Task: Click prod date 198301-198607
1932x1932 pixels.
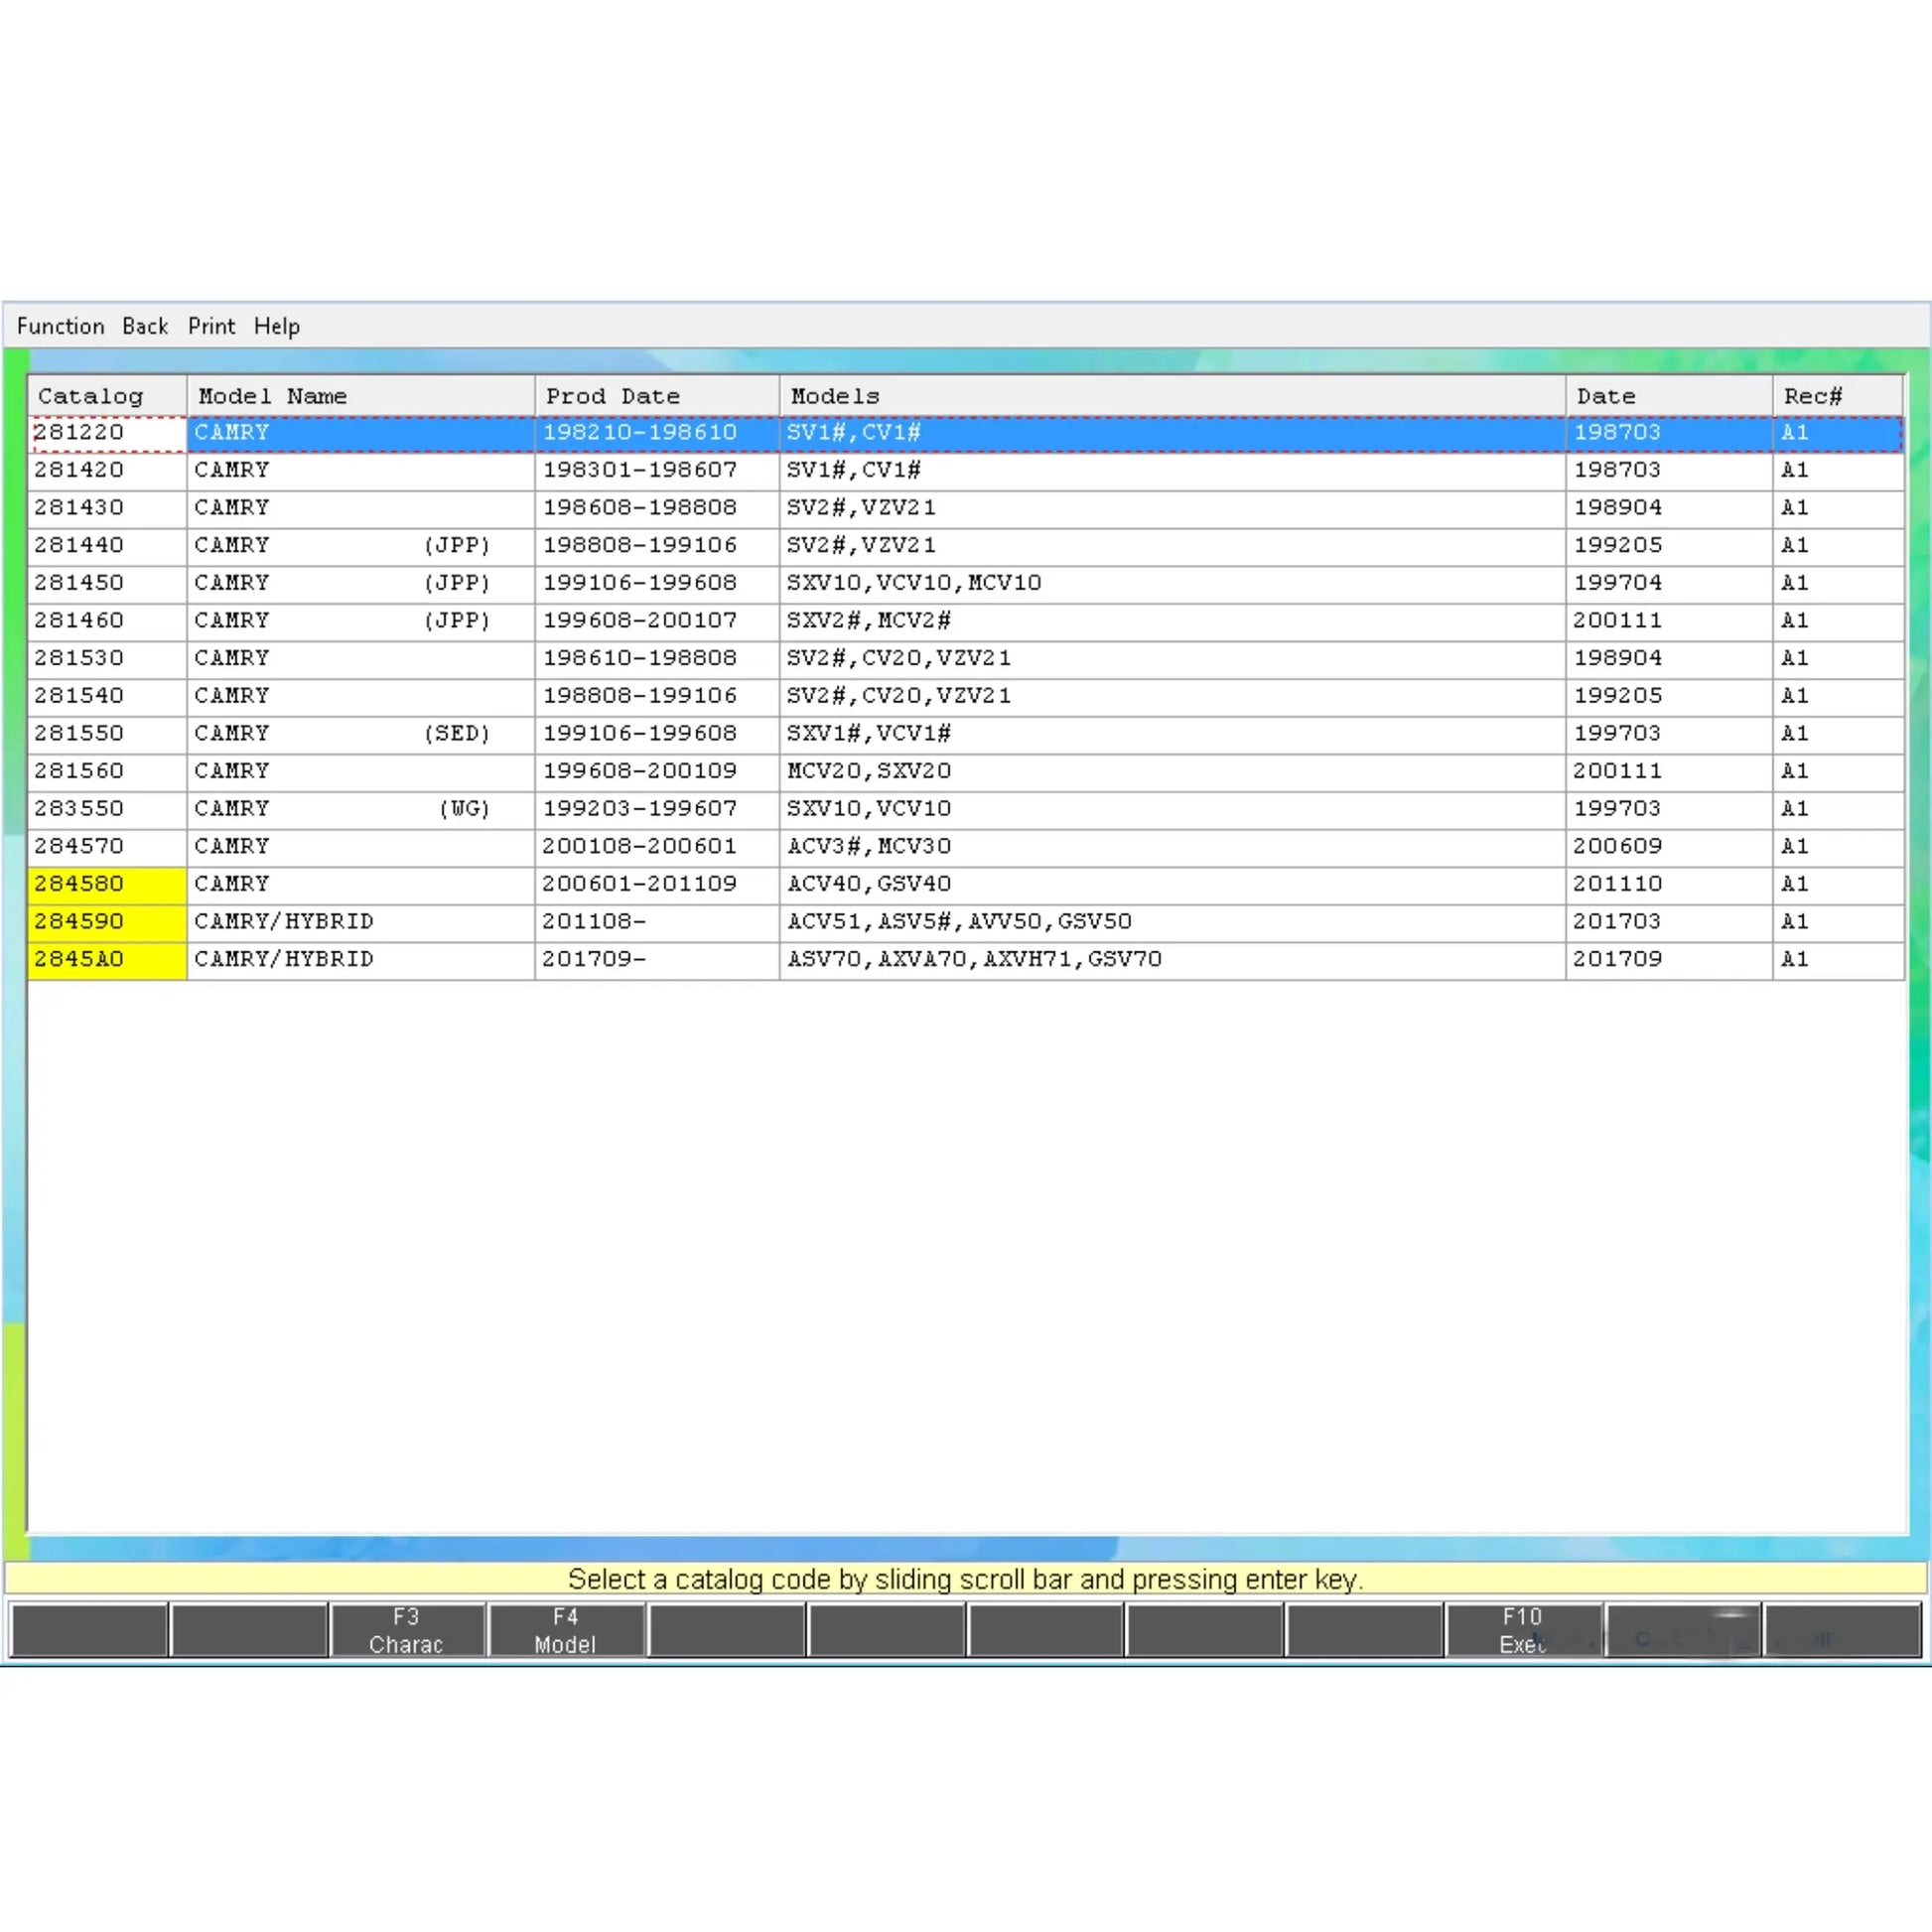Action: click(640, 470)
